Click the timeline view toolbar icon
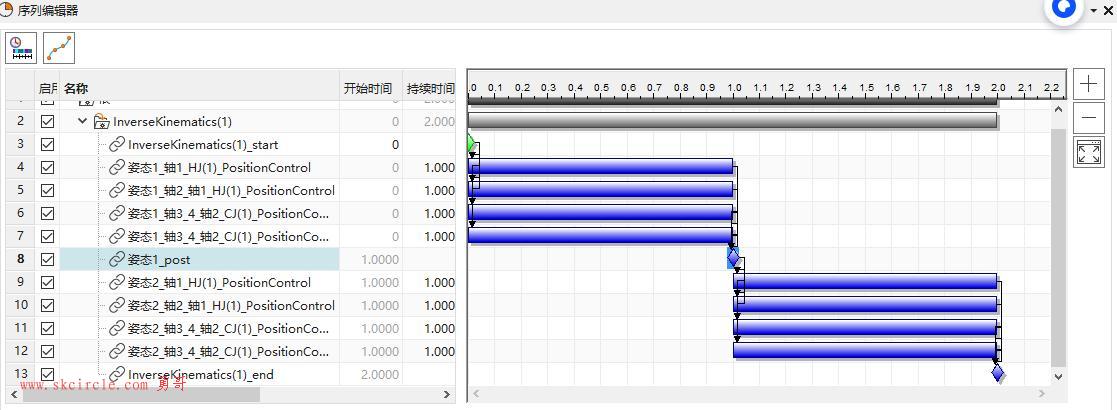The image size is (1117, 410). 21,48
